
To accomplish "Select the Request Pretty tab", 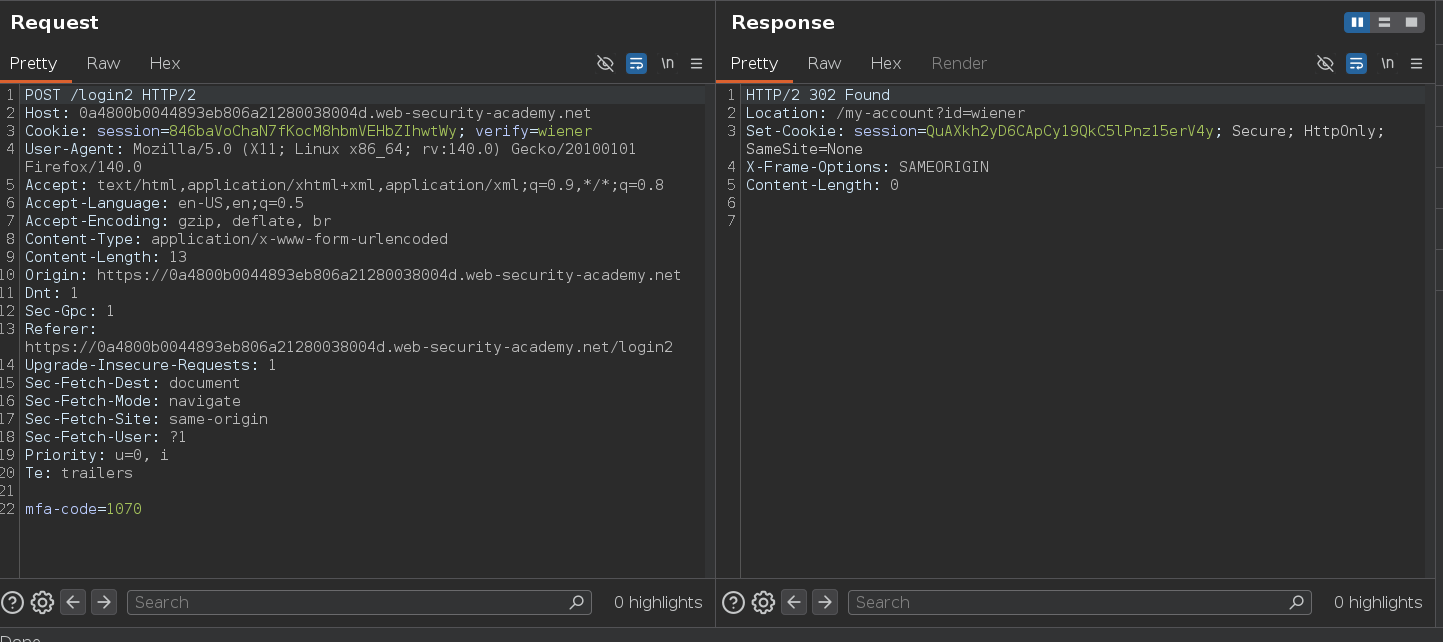I will (34, 63).
